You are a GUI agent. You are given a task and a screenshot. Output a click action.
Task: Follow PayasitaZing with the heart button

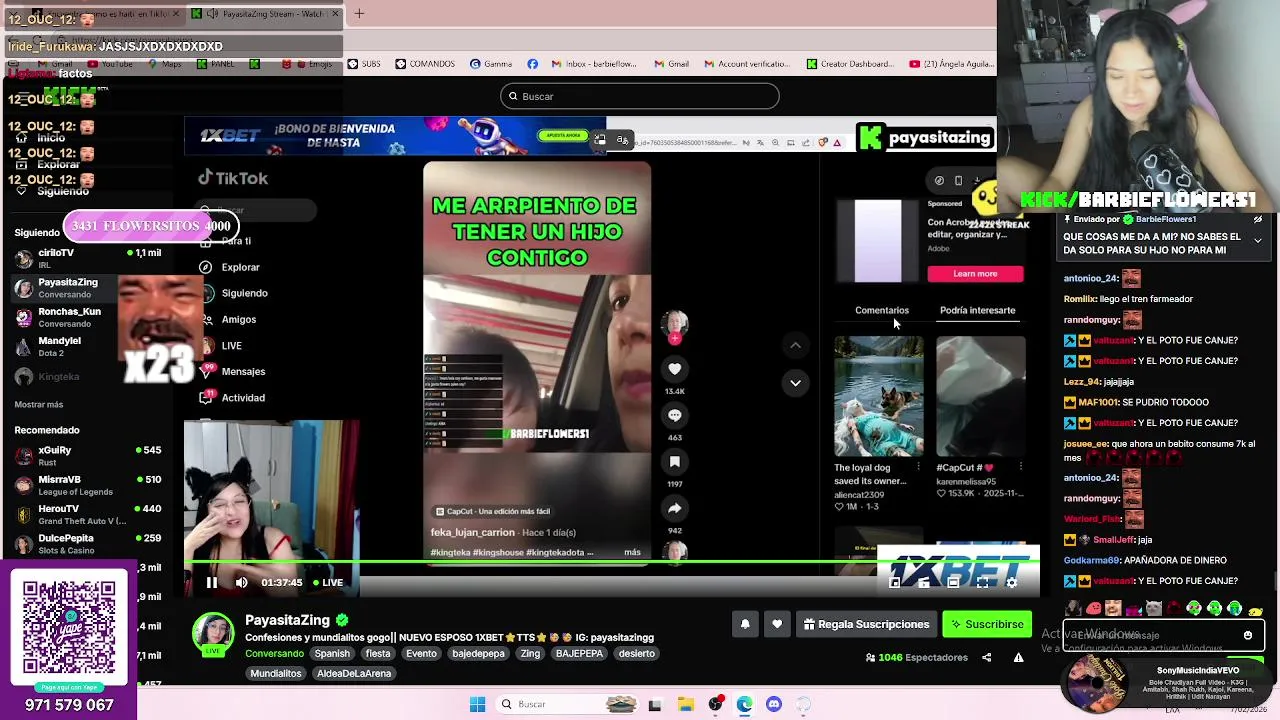point(777,624)
